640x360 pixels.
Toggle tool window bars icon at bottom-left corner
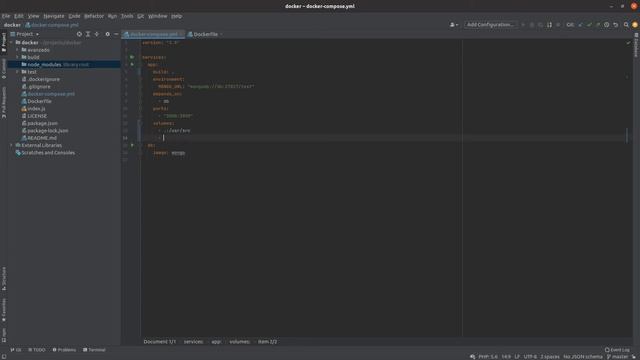tap(4, 357)
